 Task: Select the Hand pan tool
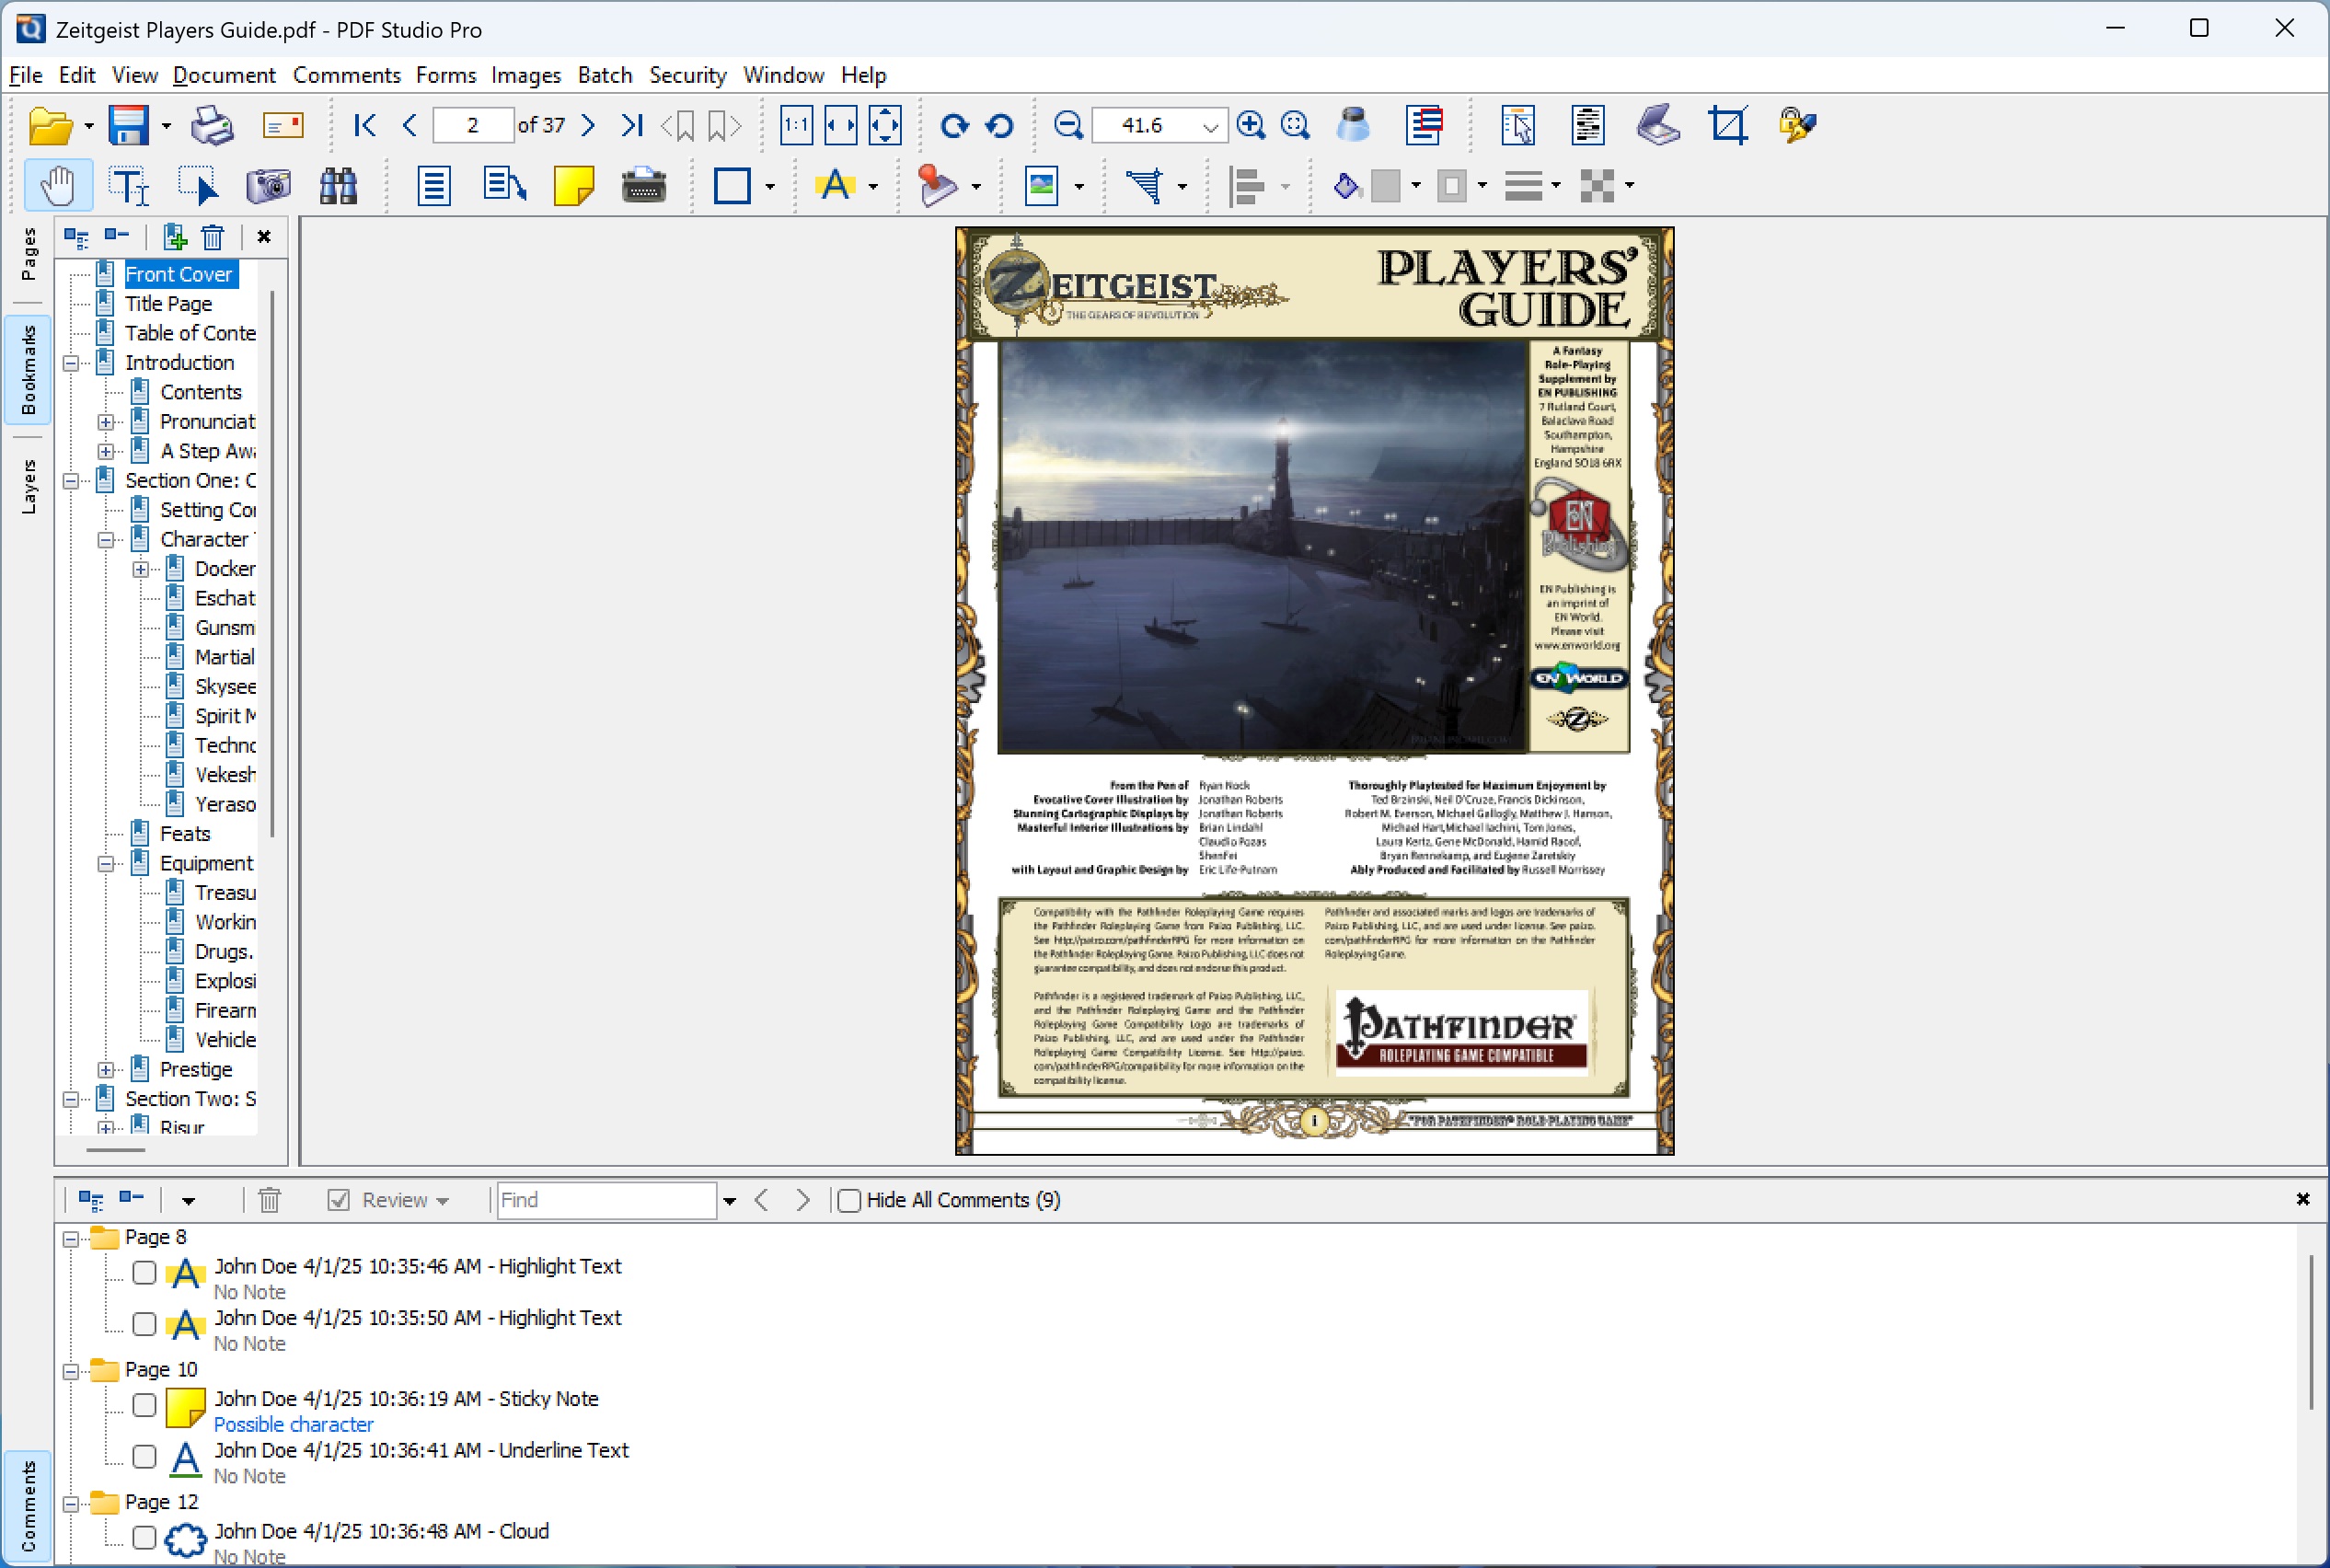click(57, 185)
